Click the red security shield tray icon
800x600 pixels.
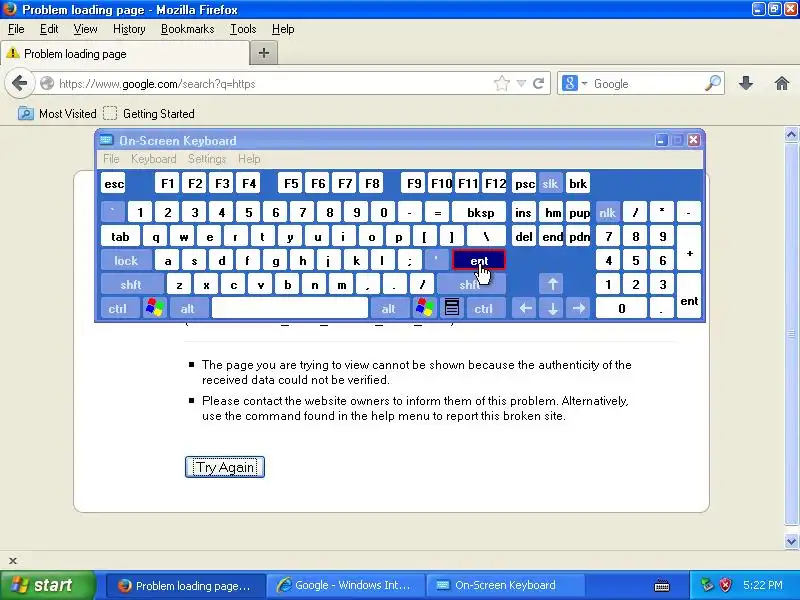pos(726,585)
